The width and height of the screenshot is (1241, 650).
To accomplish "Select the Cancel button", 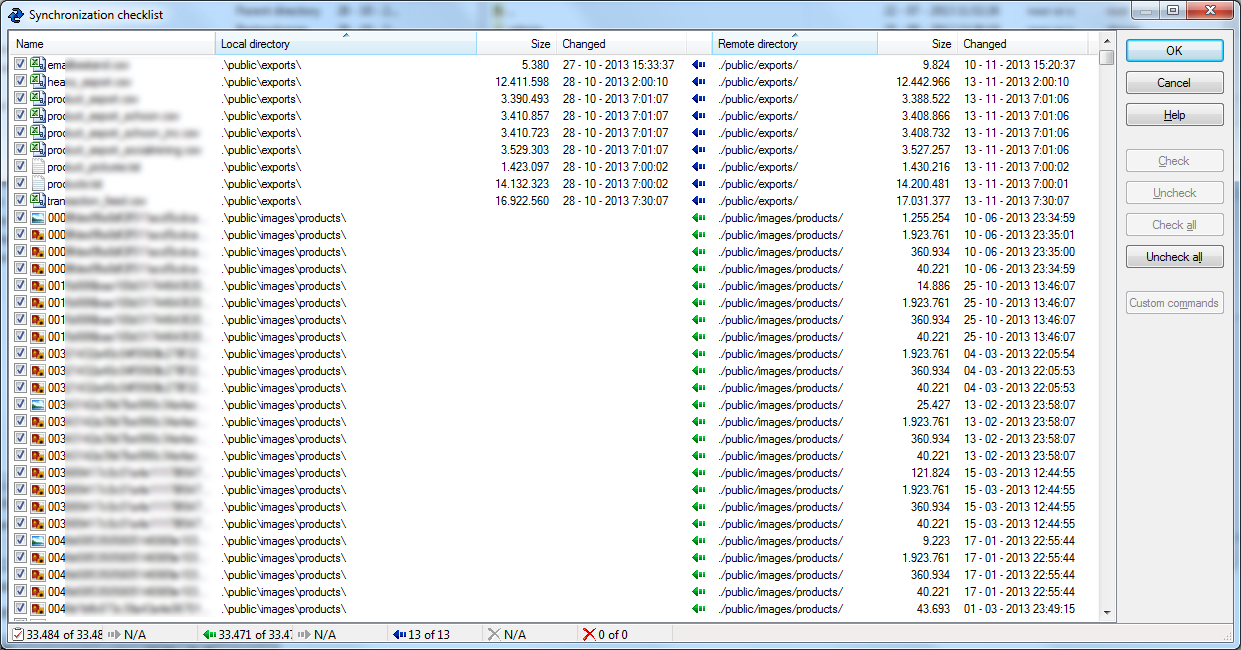I will (x=1174, y=82).
